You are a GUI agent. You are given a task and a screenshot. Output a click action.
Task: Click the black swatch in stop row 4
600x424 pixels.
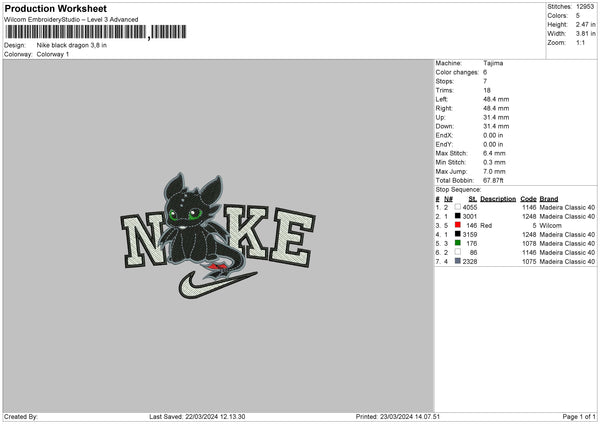pos(458,234)
